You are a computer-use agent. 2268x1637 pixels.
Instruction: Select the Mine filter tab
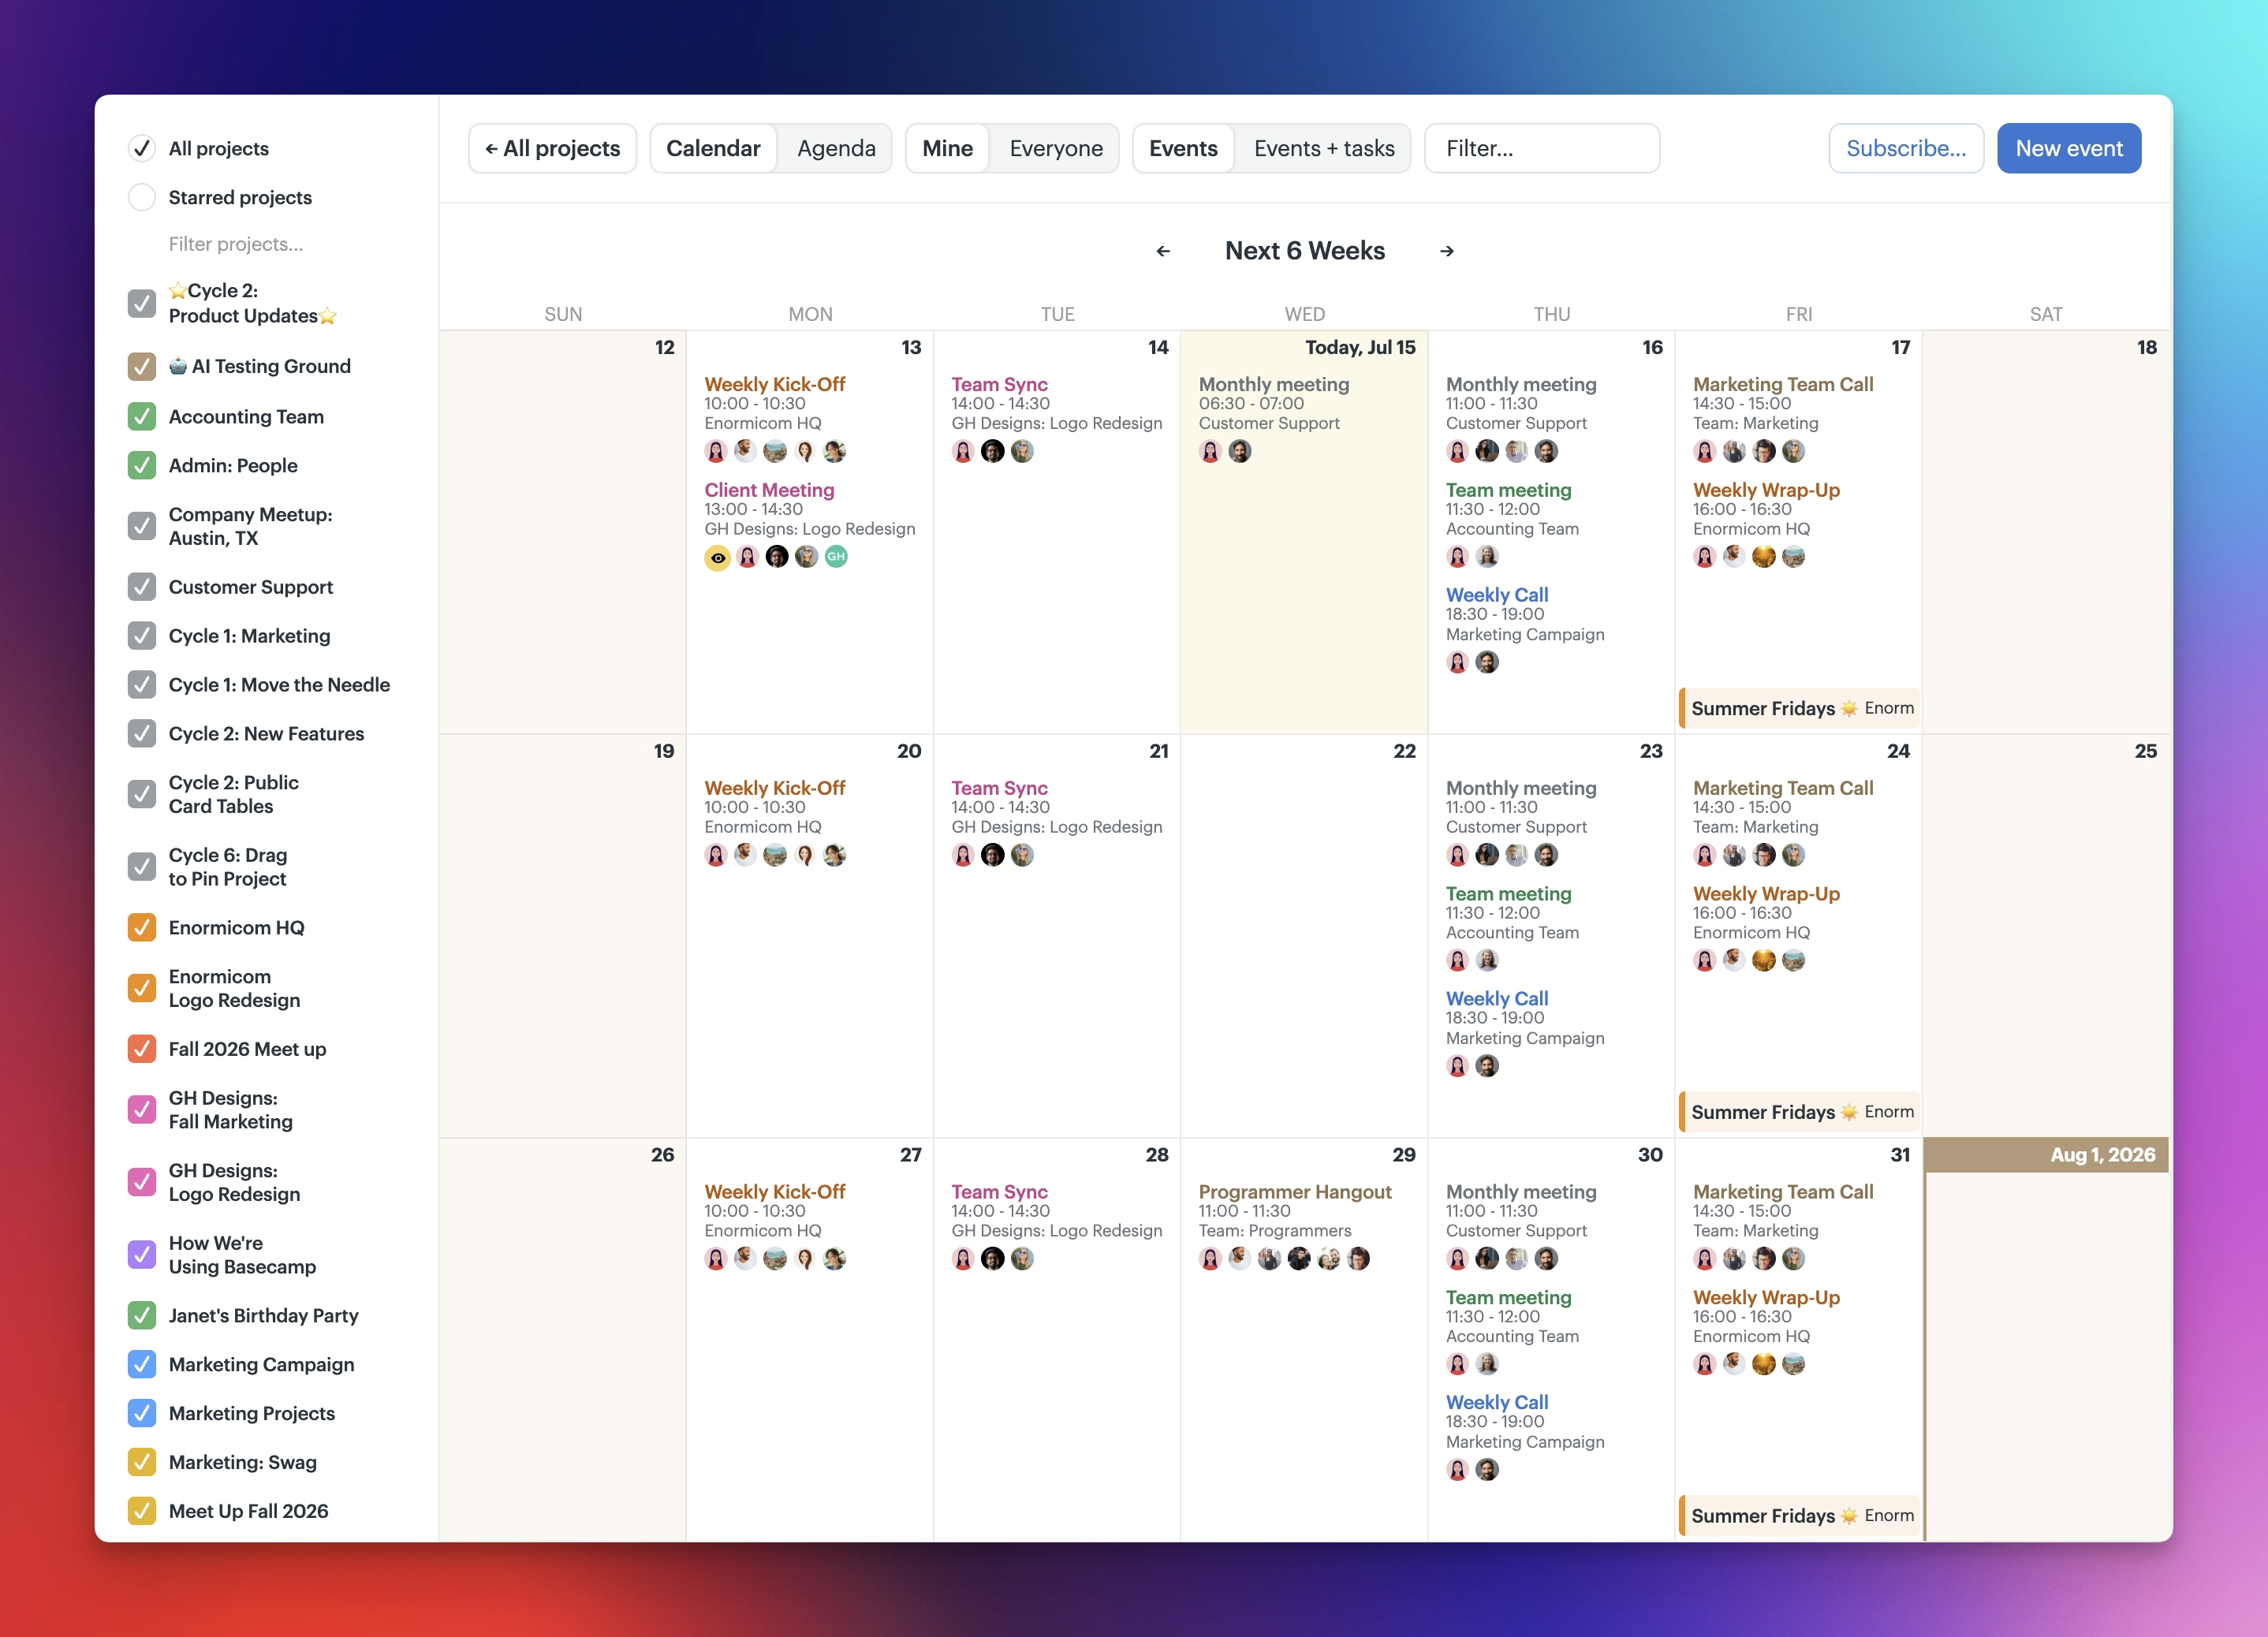(947, 148)
